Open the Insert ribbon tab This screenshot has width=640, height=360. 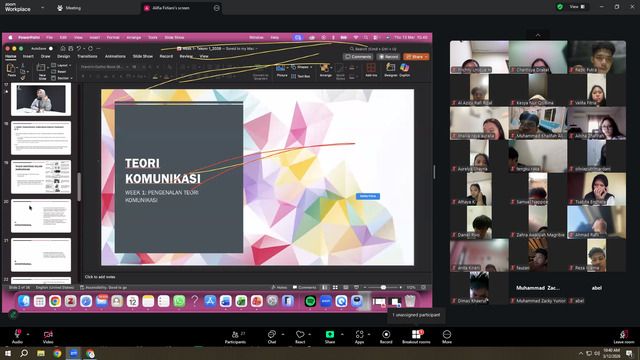pos(28,56)
